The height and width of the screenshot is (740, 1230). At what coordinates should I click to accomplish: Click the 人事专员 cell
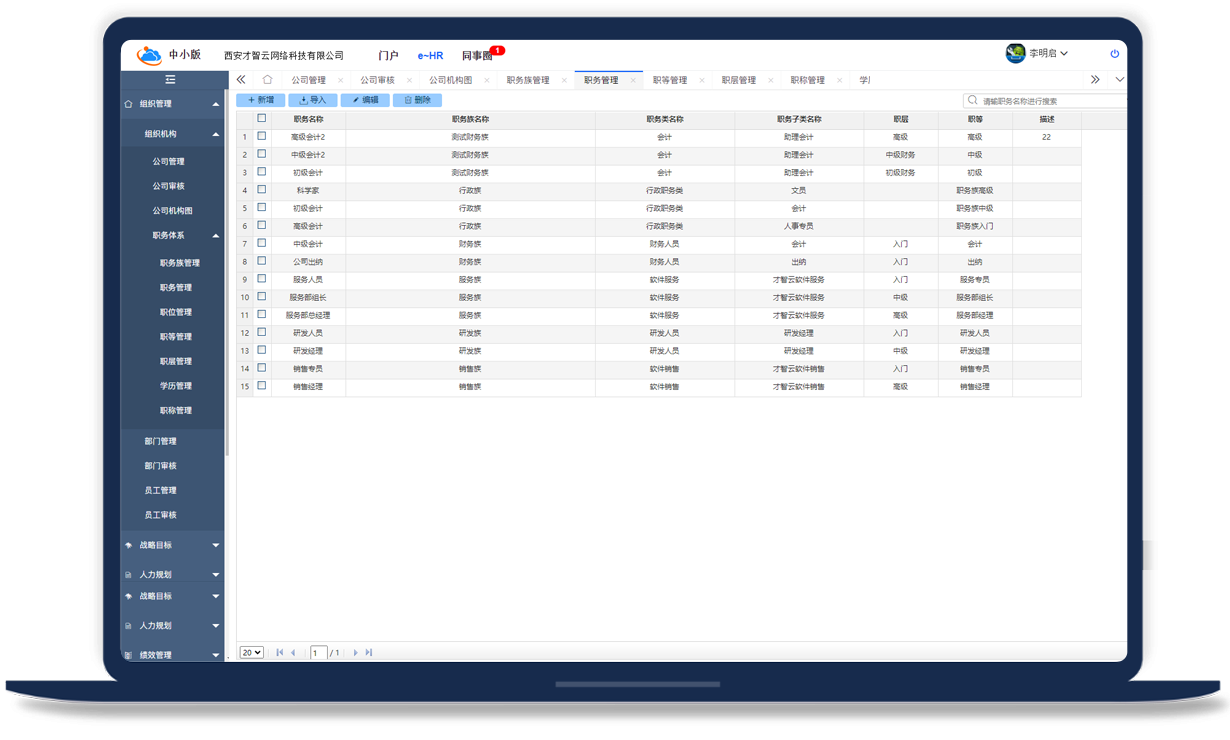[799, 226]
